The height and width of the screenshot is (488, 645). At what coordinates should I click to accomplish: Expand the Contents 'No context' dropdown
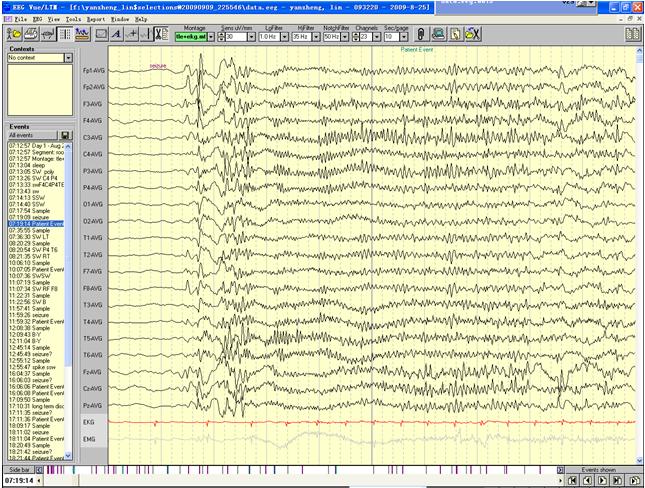[68, 58]
